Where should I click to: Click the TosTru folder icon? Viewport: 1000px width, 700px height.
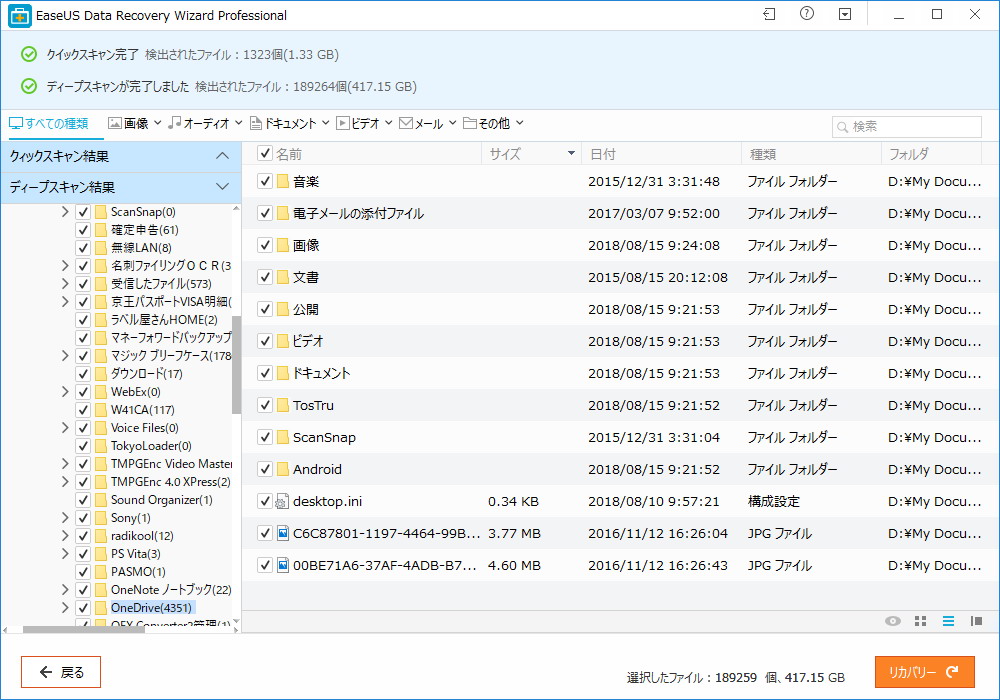coord(283,405)
